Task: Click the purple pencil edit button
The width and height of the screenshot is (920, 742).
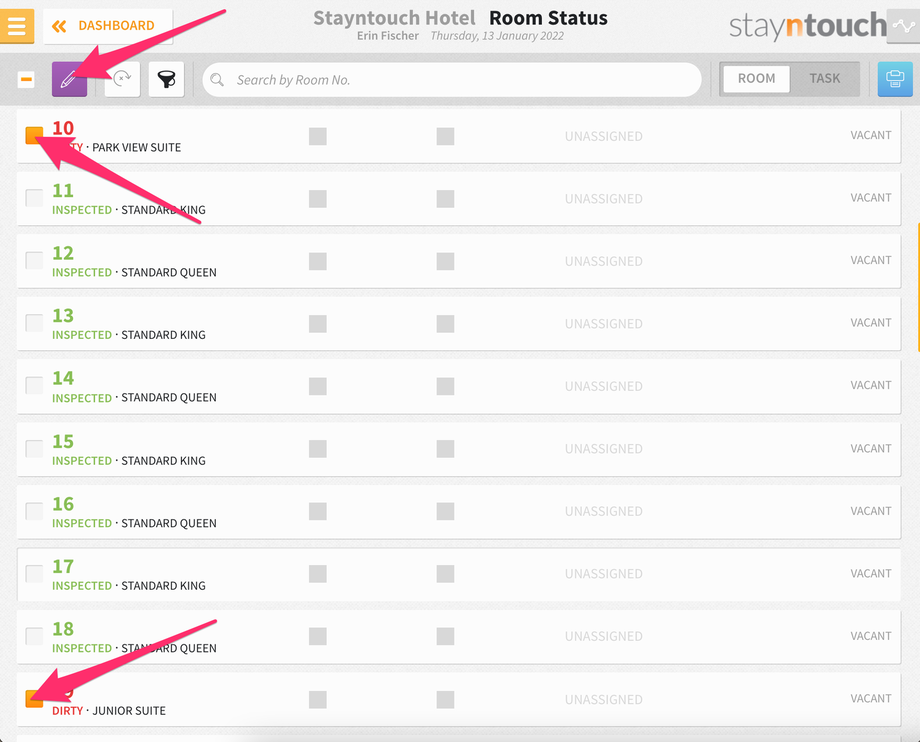Action: [x=69, y=79]
